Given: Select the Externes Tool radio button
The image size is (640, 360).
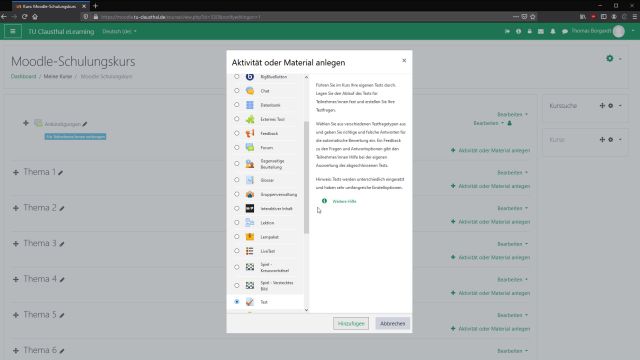Looking at the screenshot, I should coord(237,119).
